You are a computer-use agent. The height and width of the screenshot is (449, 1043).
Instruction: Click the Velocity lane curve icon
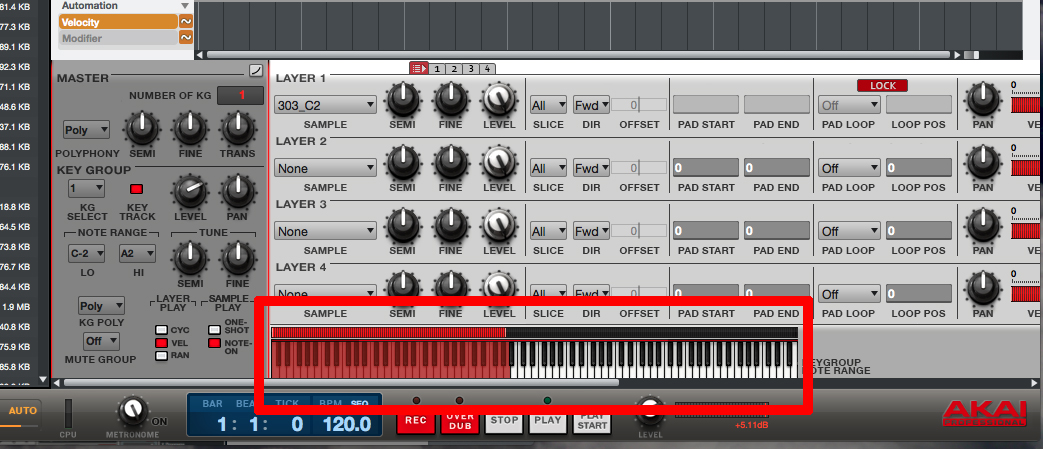186,21
